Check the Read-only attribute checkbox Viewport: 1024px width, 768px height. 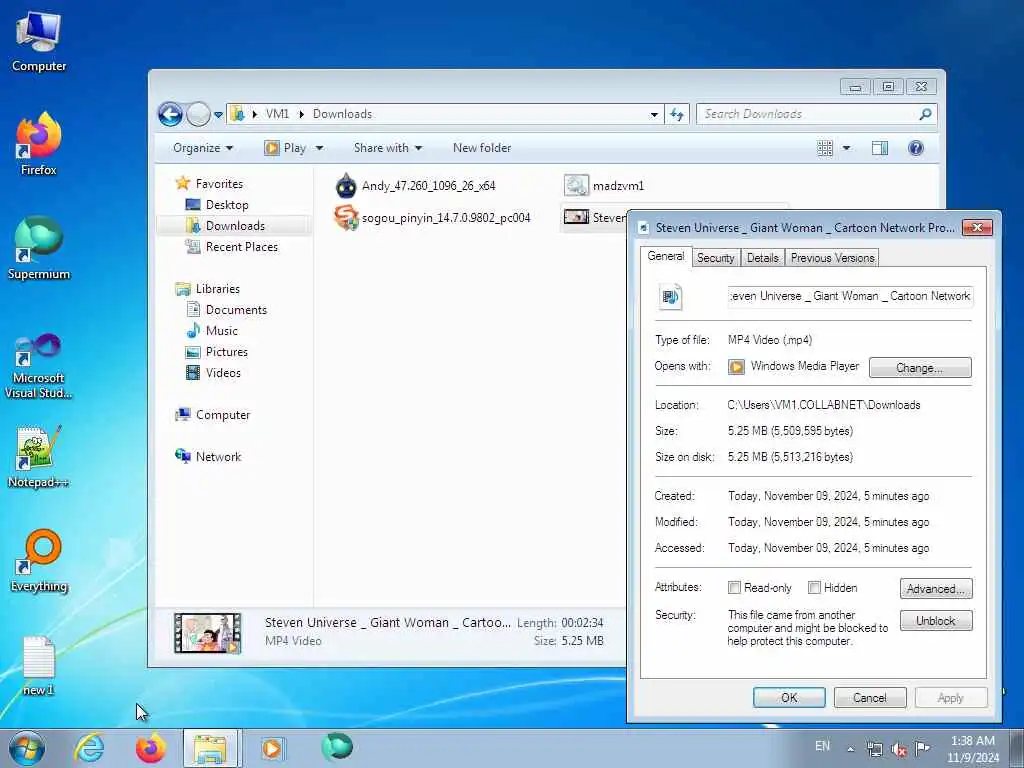734,588
